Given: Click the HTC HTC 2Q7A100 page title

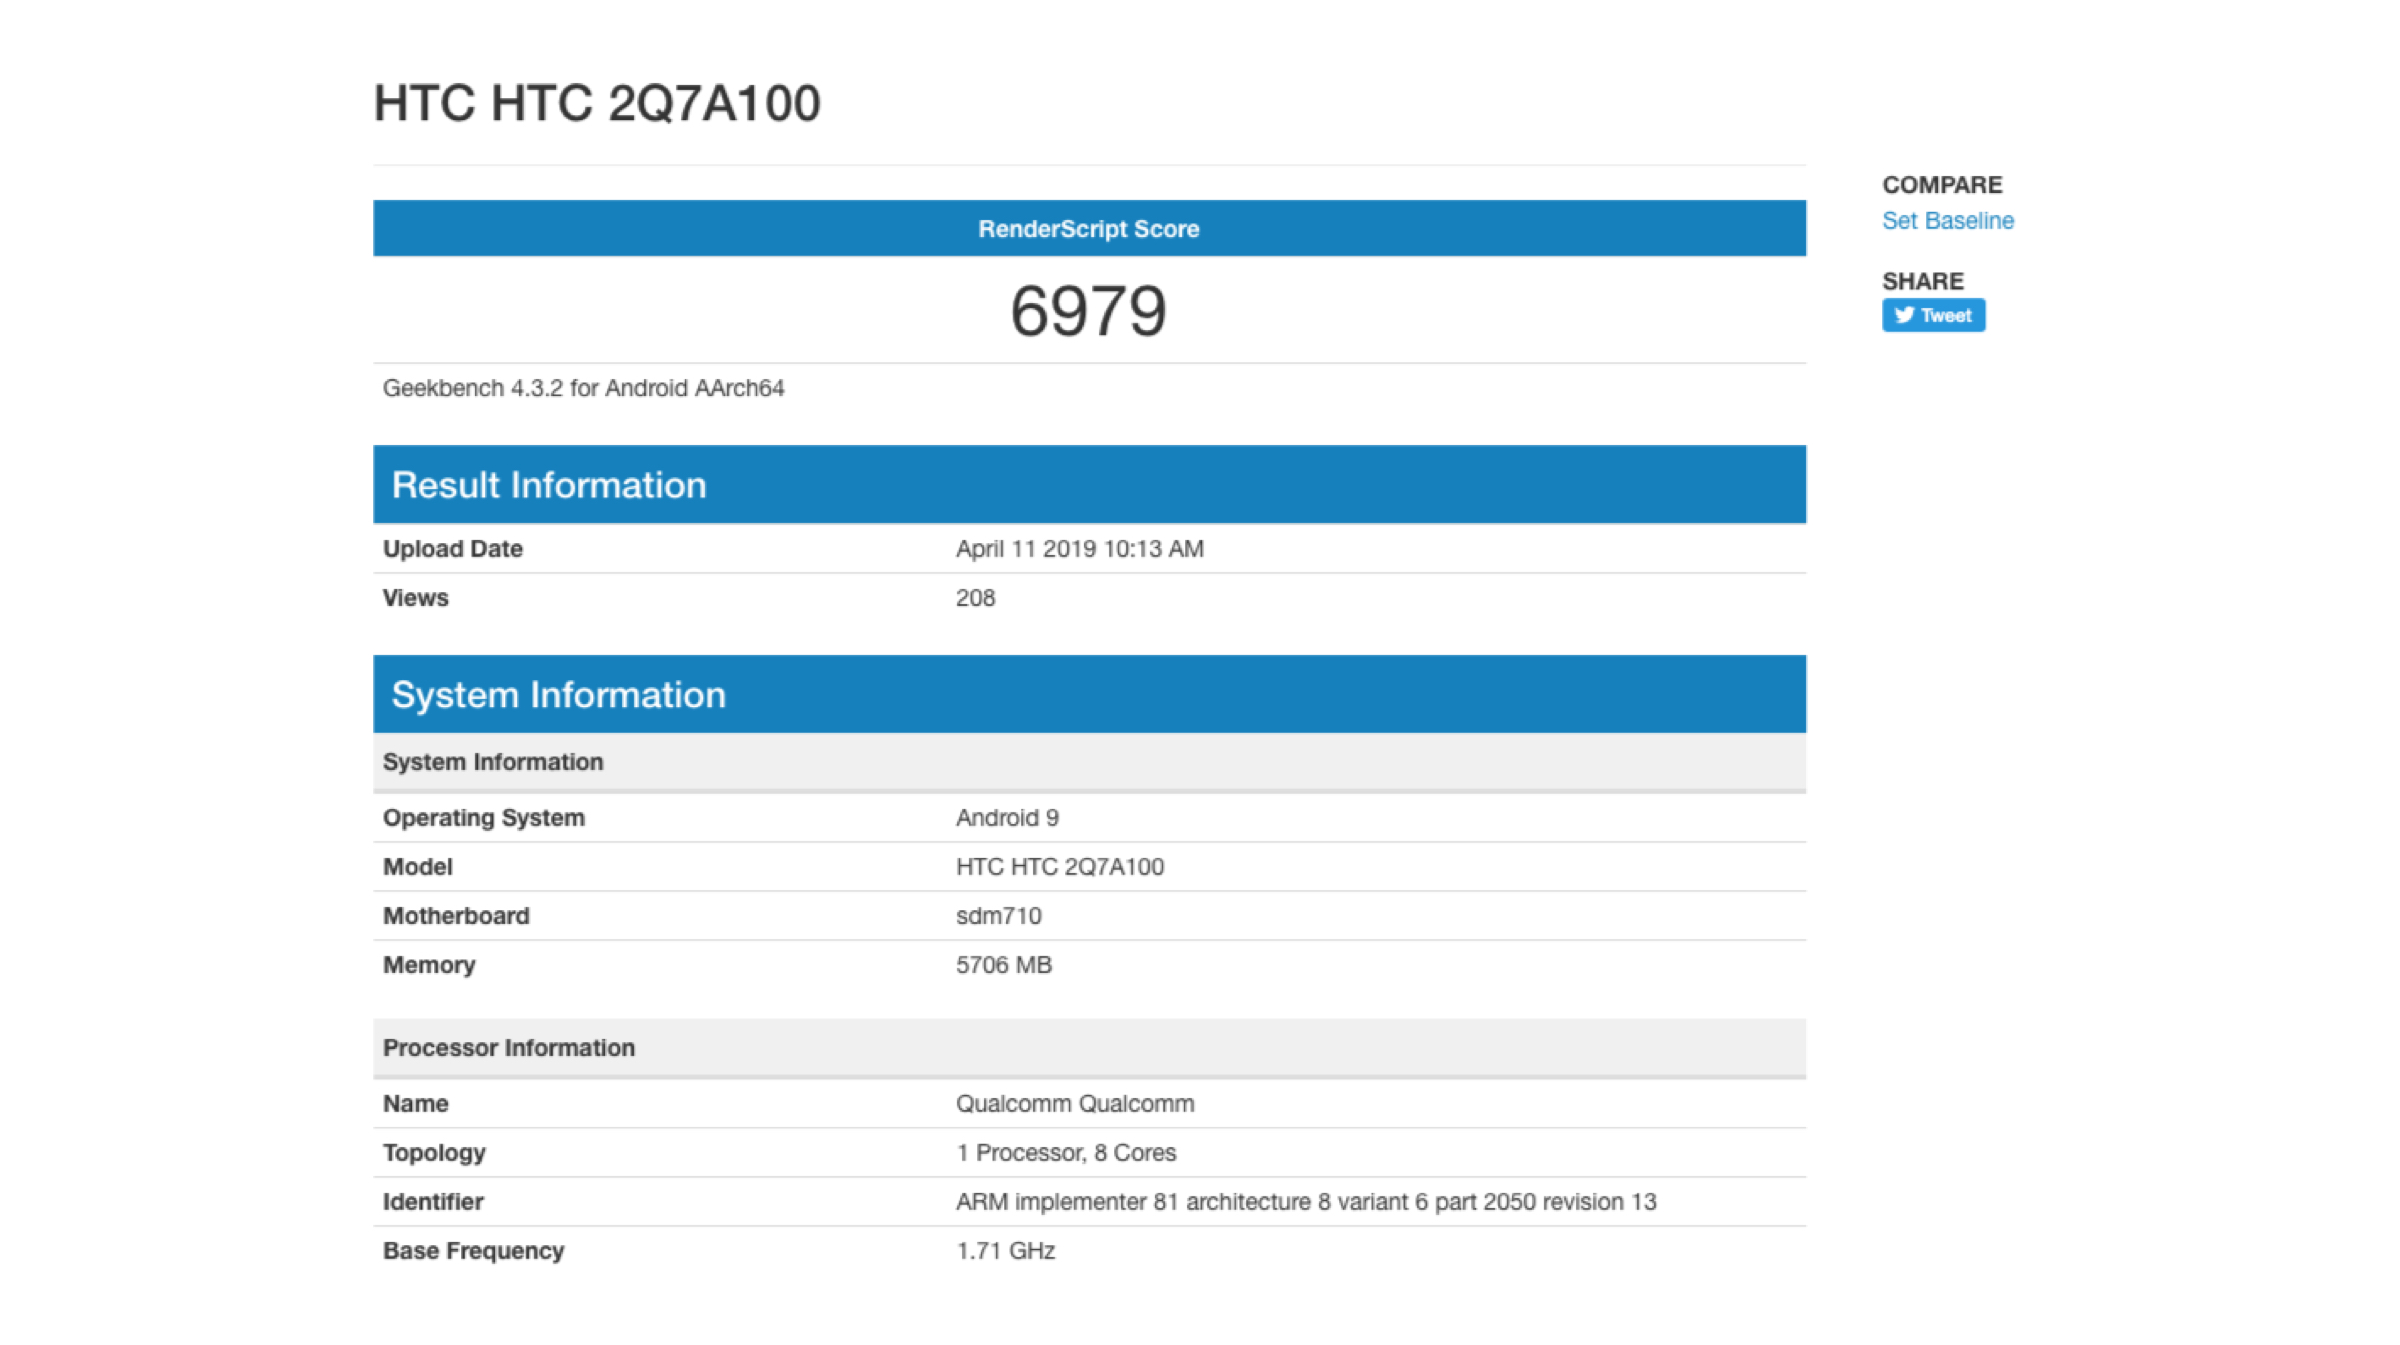Looking at the screenshot, I should [597, 103].
